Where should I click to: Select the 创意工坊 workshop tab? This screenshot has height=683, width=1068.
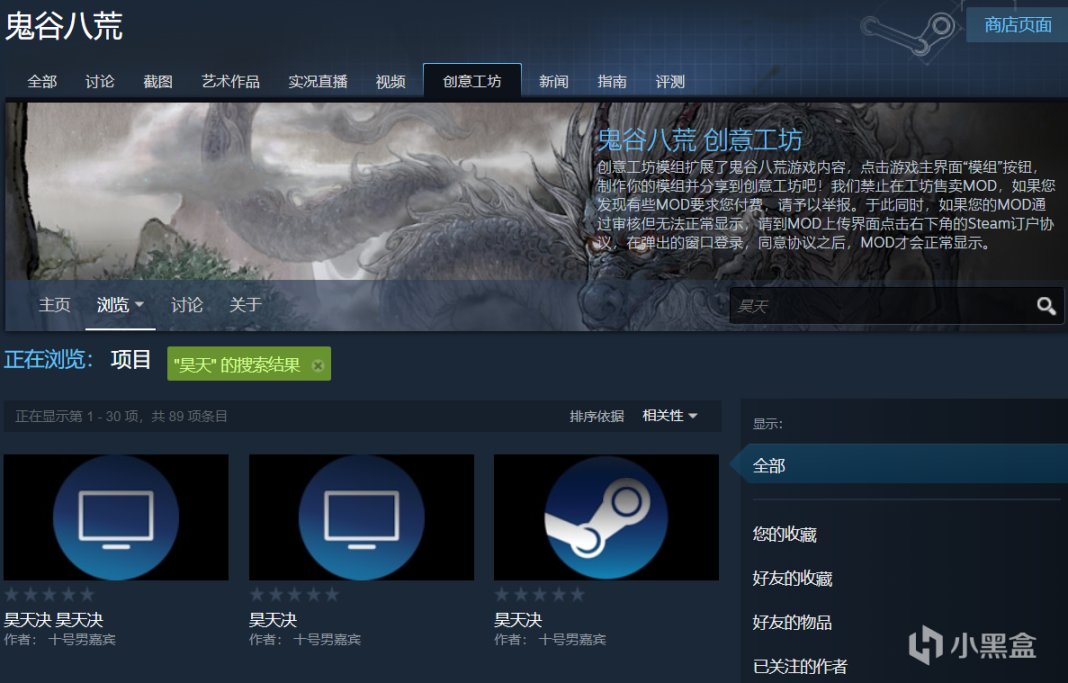(x=472, y=81)
